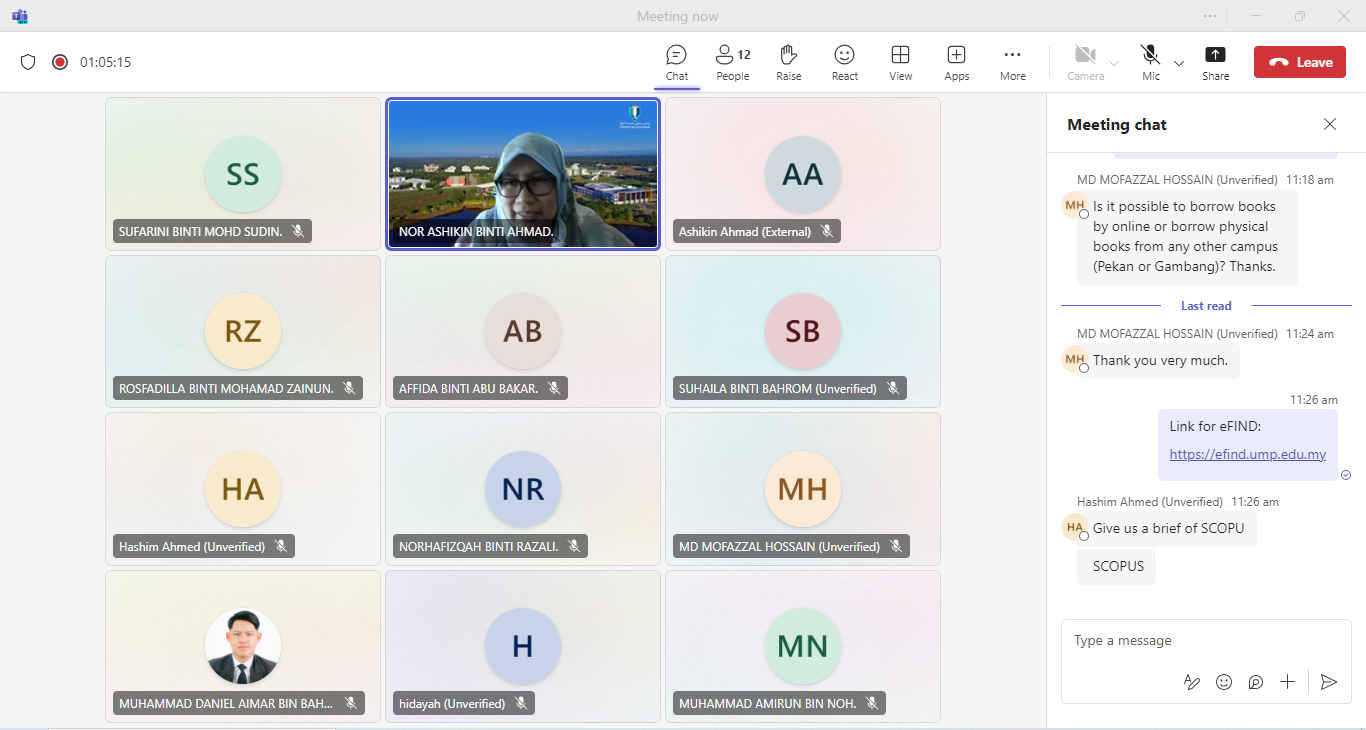
Task: Click the Meeting chat heading
Action: (x=1117, y=124)
